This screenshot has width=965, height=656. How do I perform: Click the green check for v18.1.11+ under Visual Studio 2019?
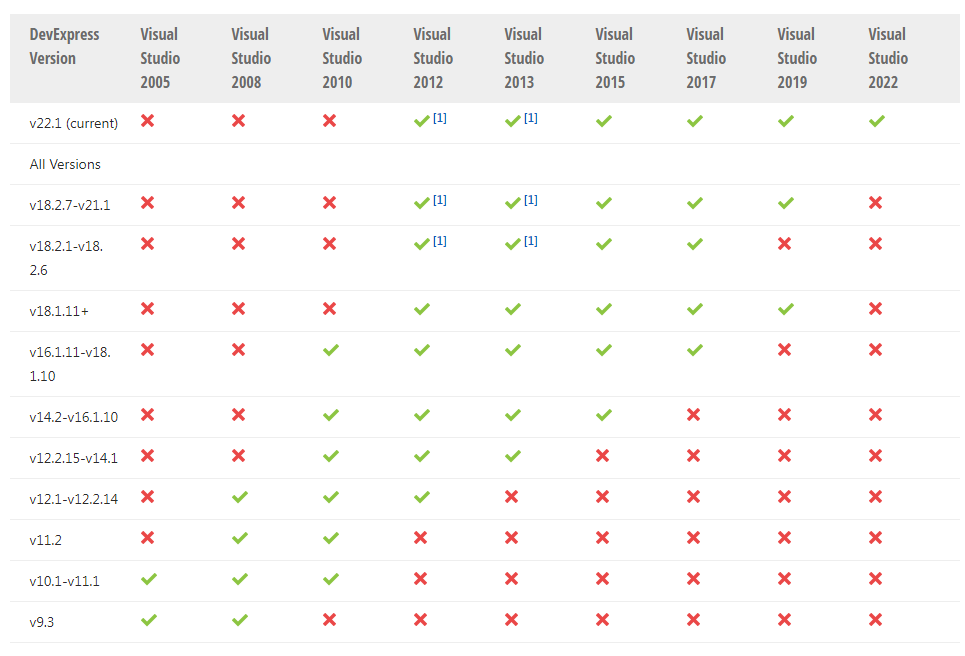[x=786, y=309]
